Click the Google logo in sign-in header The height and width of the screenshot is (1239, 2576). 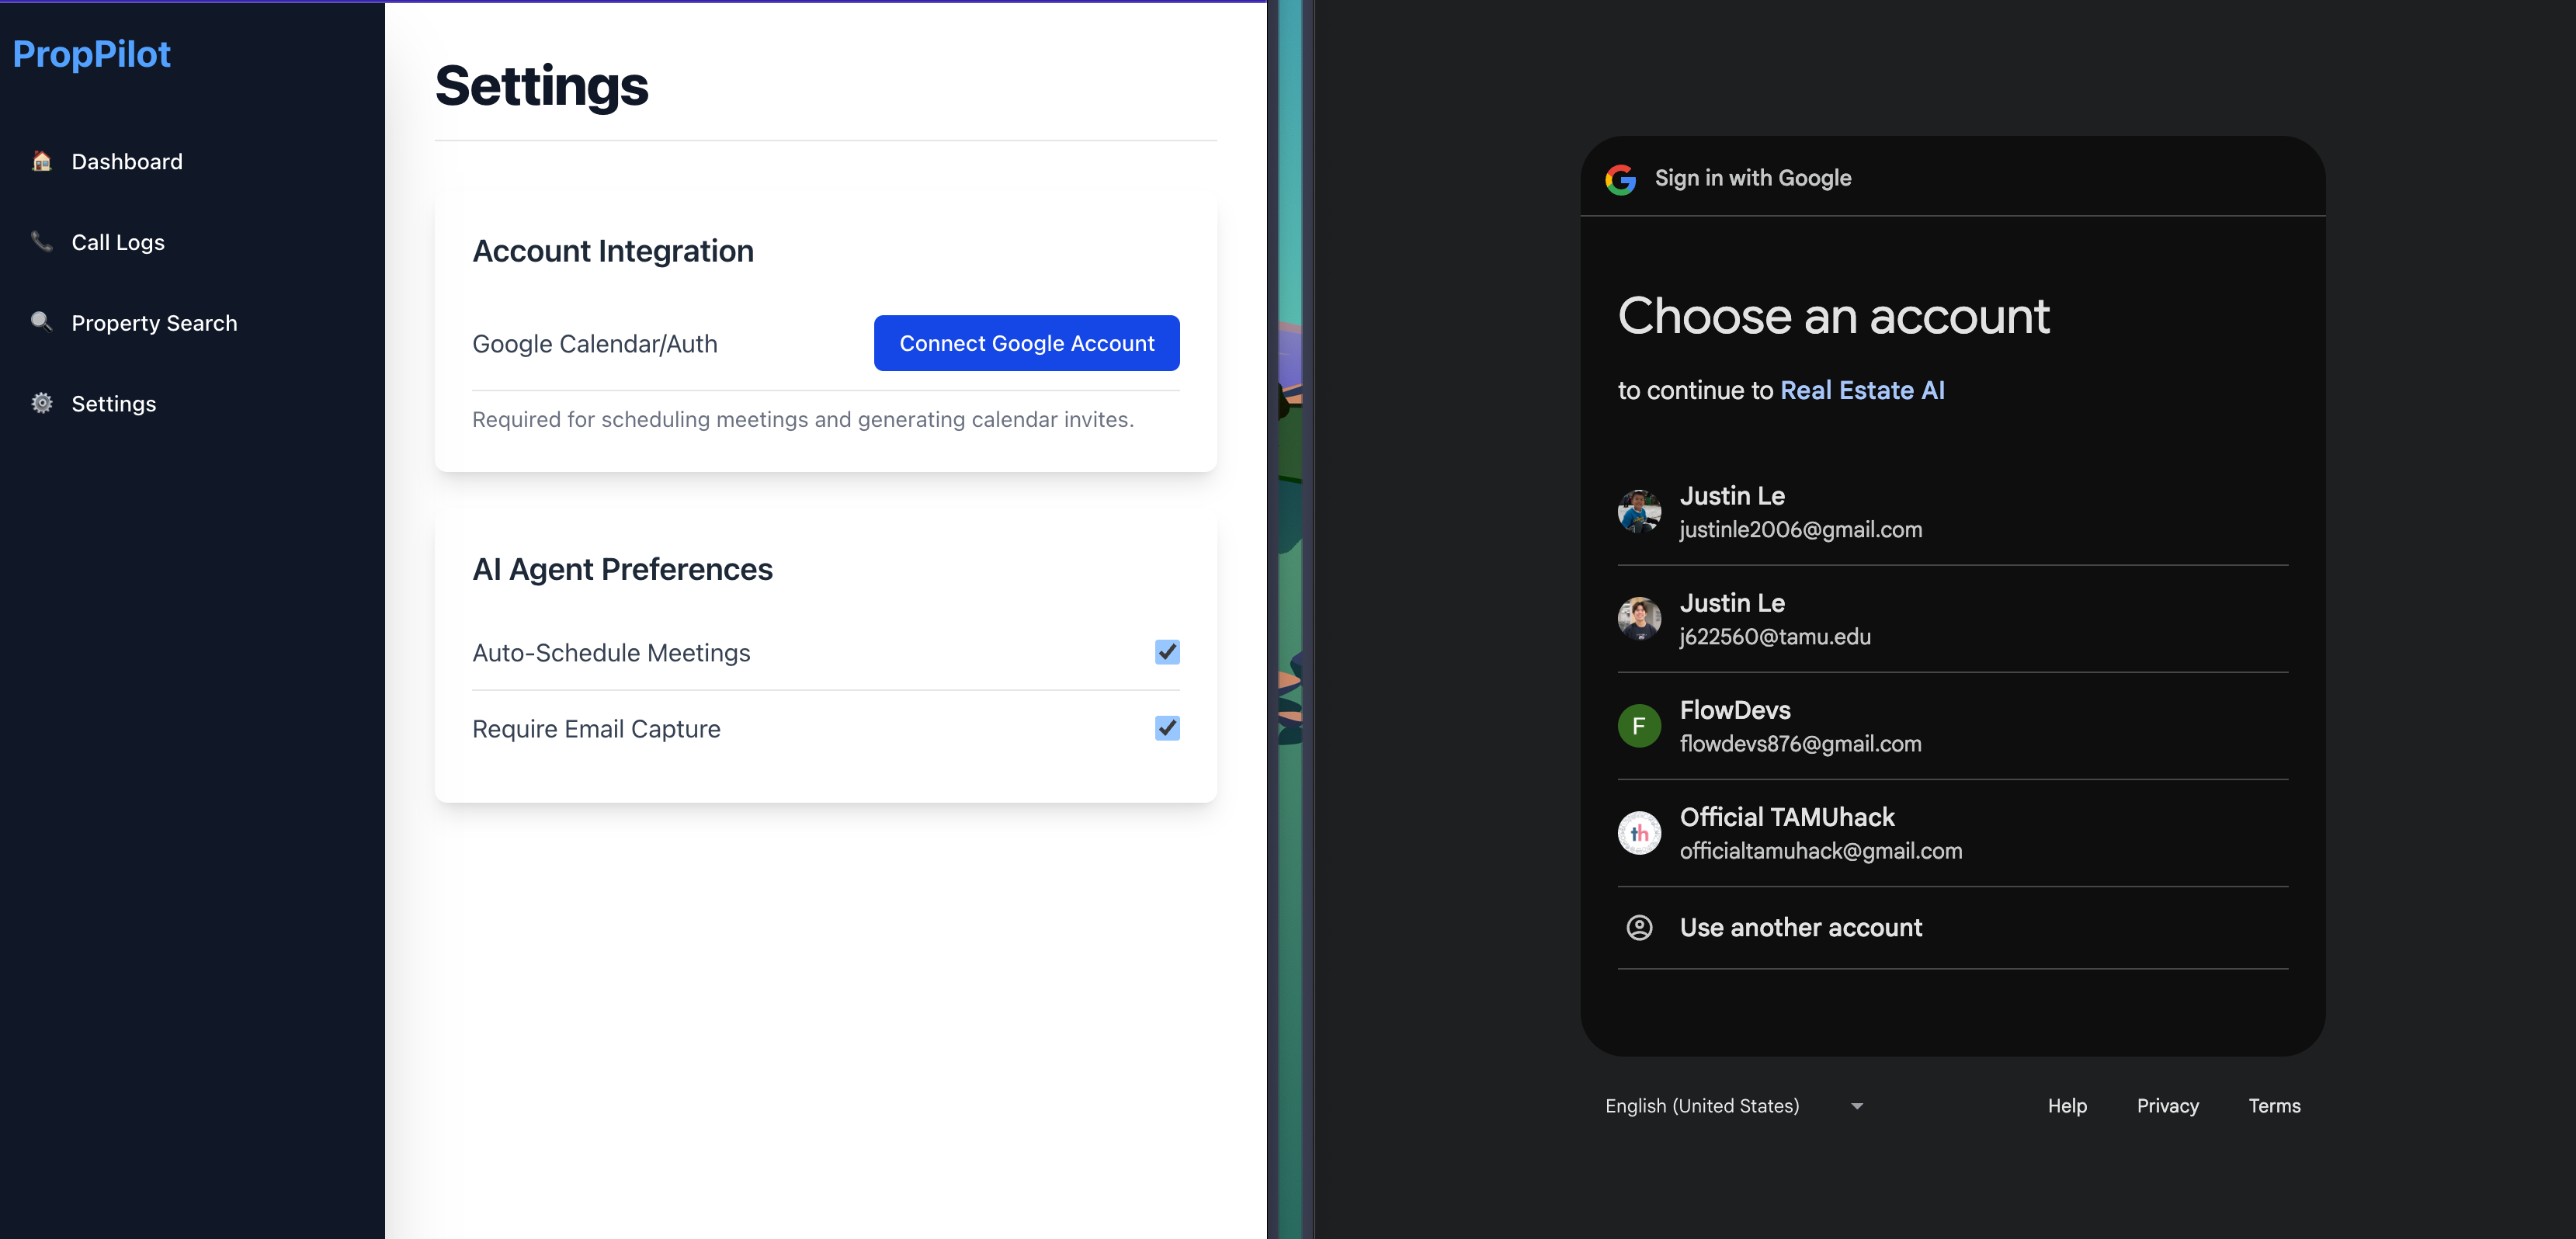pos(1620,179)
